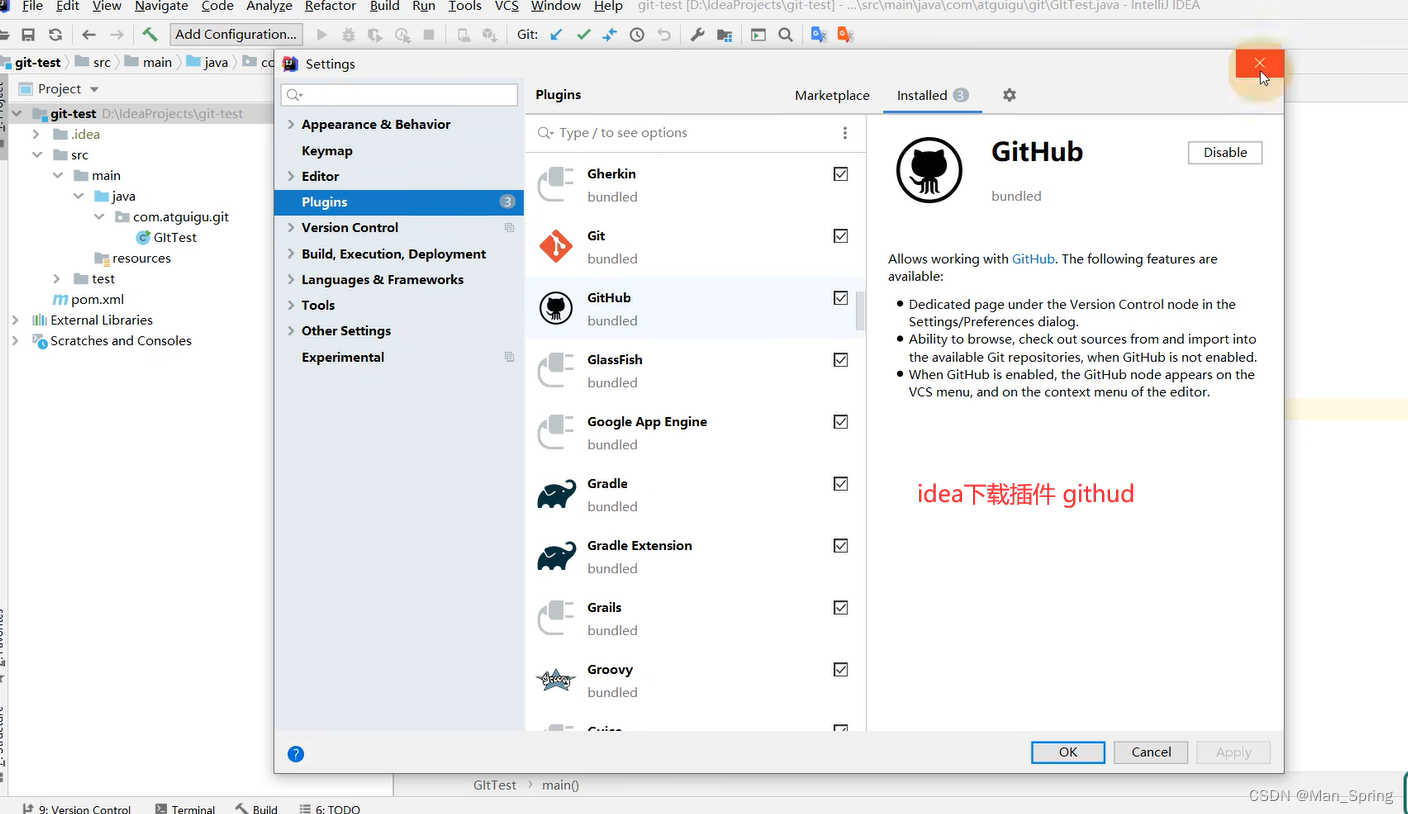1408x814 pixels.
Task: Switch to the Installed plugins tab
Action: [x=932, y=95]
